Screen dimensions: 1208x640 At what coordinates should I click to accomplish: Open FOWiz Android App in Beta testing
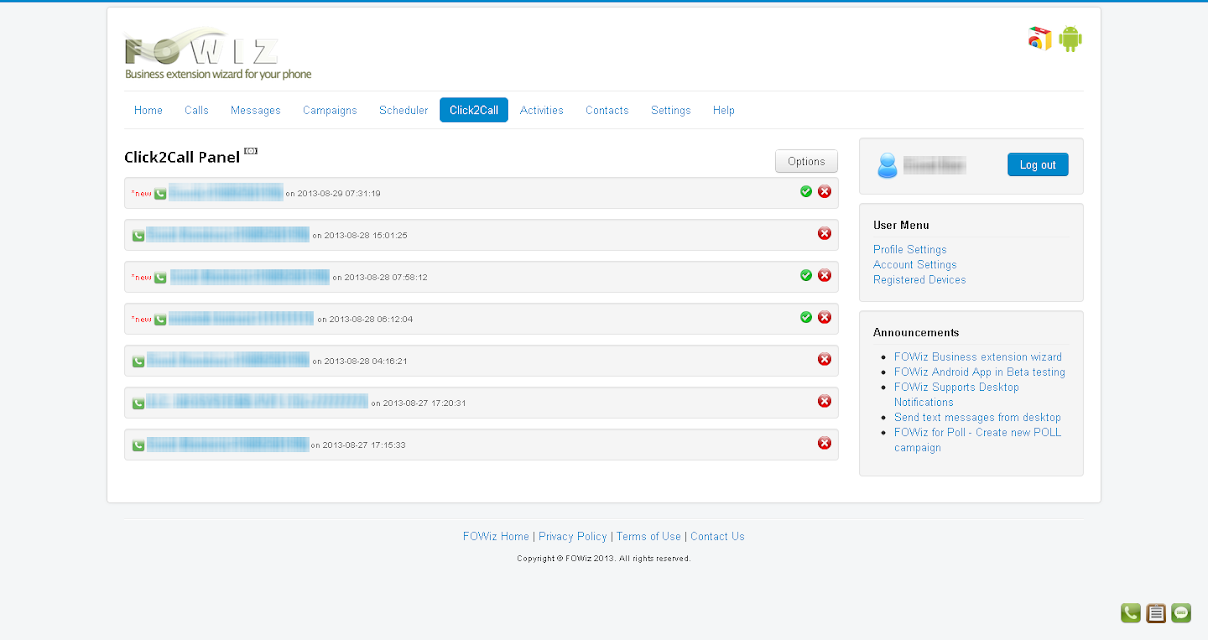click(980, 372)
